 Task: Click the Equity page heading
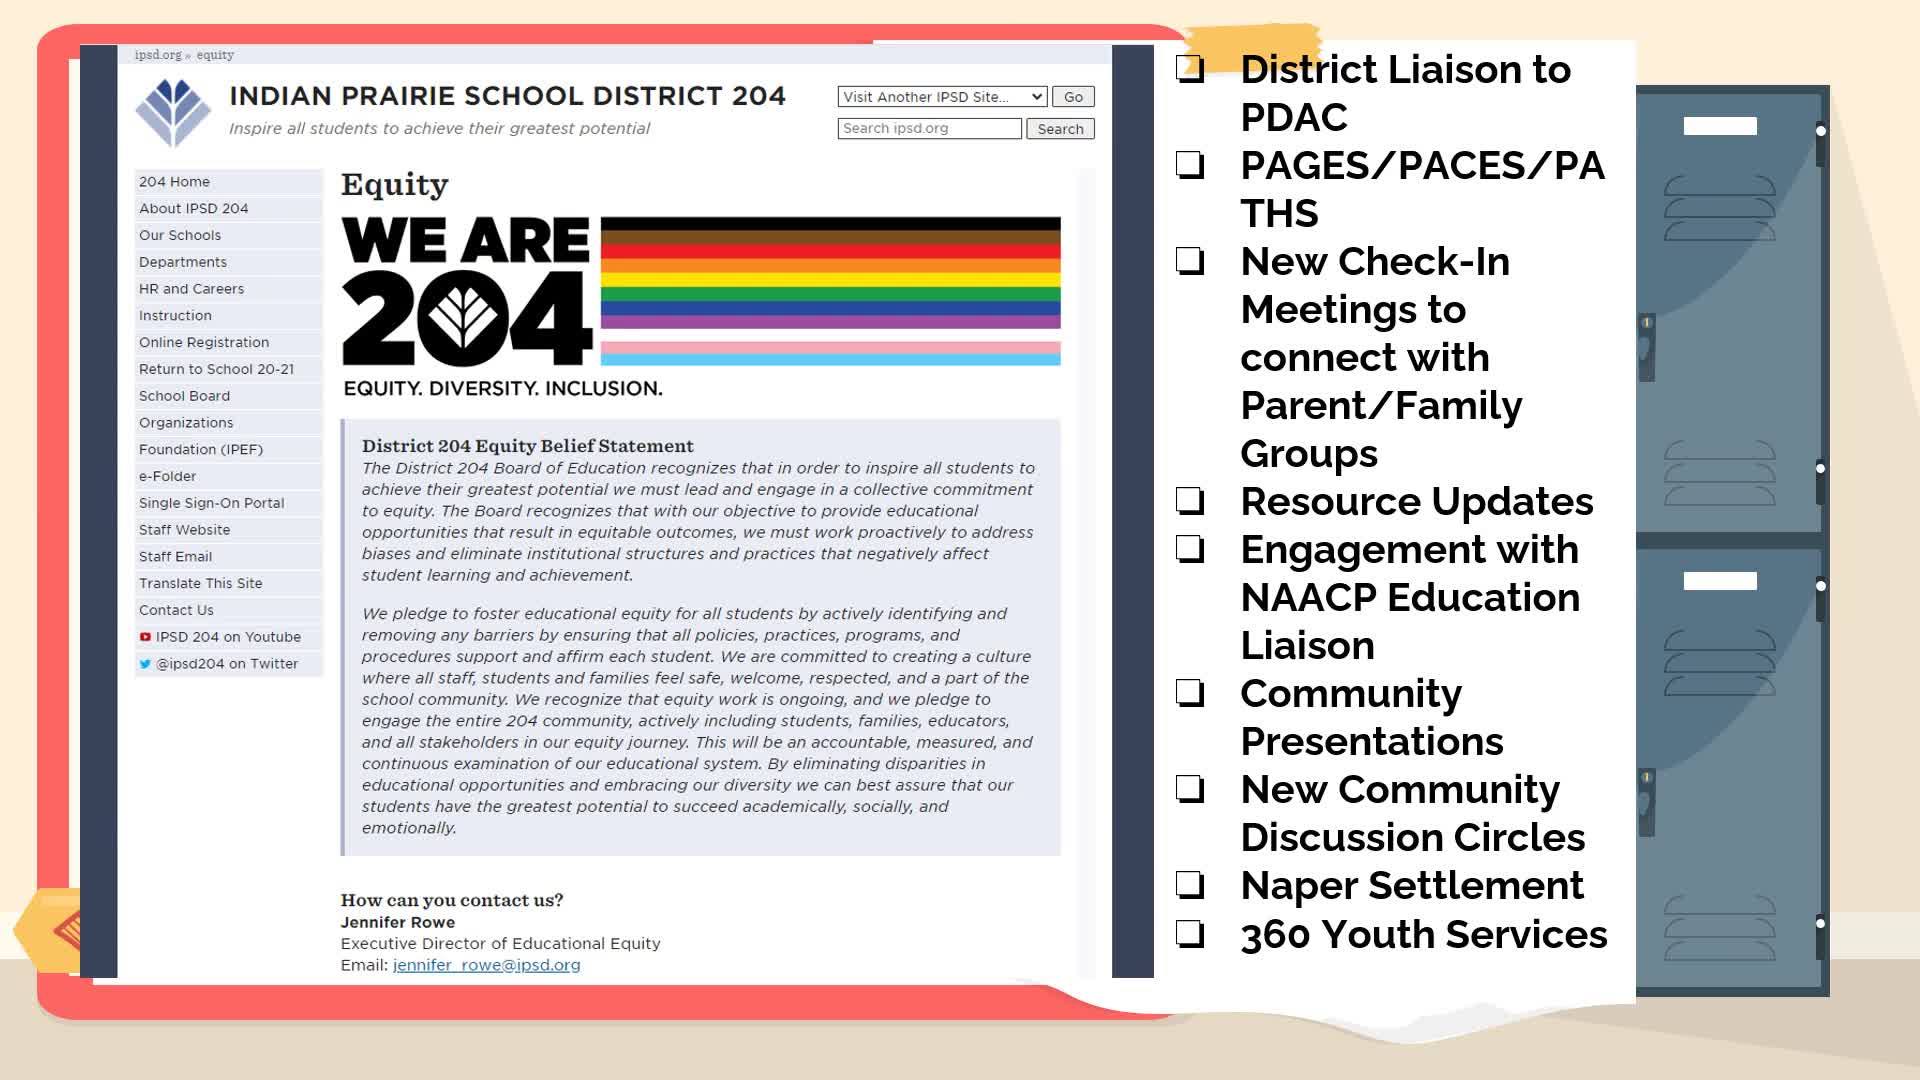click(394, 185)
